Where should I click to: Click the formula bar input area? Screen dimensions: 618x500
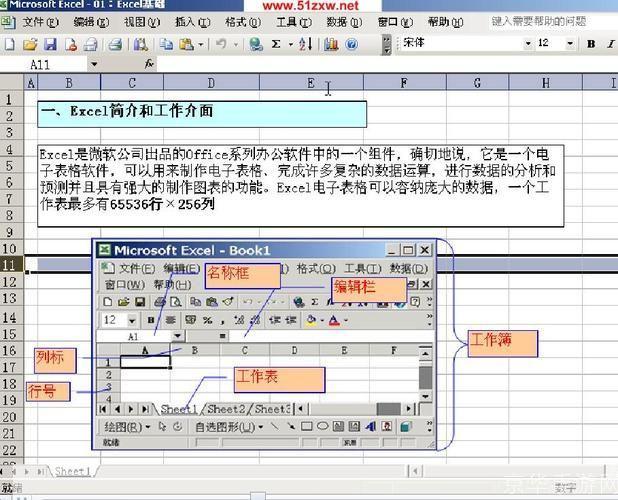[387, 64]
